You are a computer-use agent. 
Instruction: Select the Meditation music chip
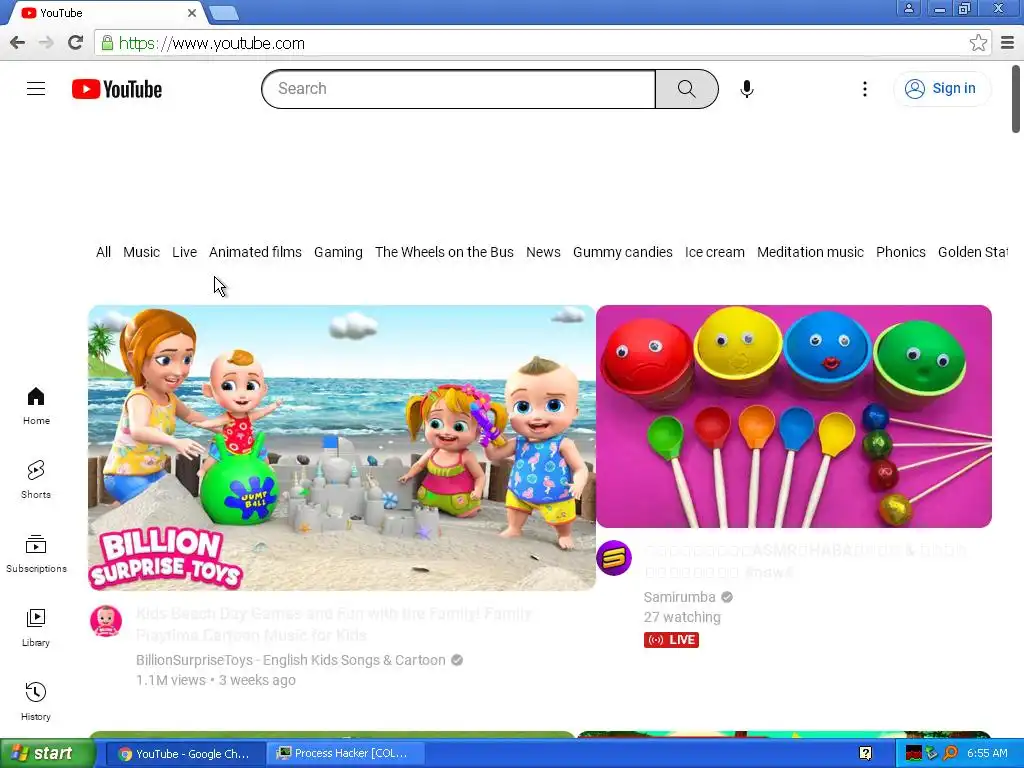(810, 252)
